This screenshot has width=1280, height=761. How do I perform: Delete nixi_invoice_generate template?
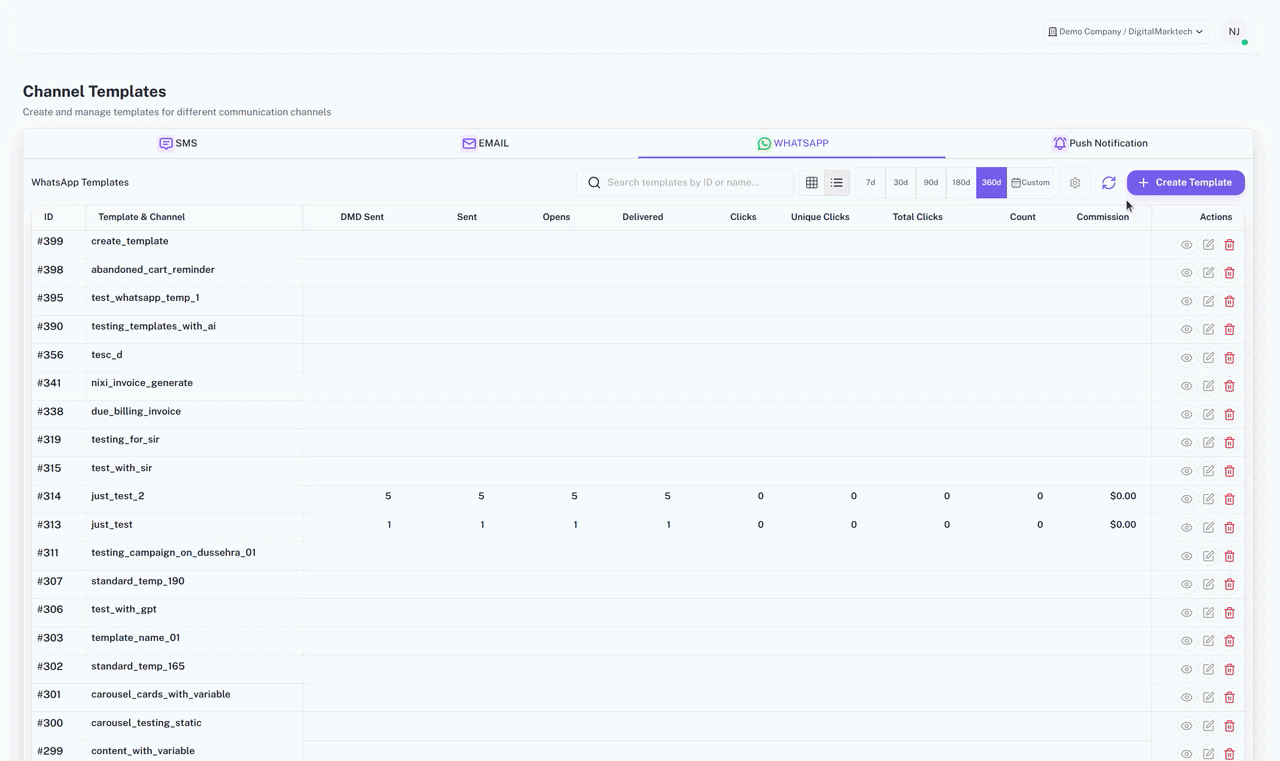pyautogui.click(x=1230, y=386)
